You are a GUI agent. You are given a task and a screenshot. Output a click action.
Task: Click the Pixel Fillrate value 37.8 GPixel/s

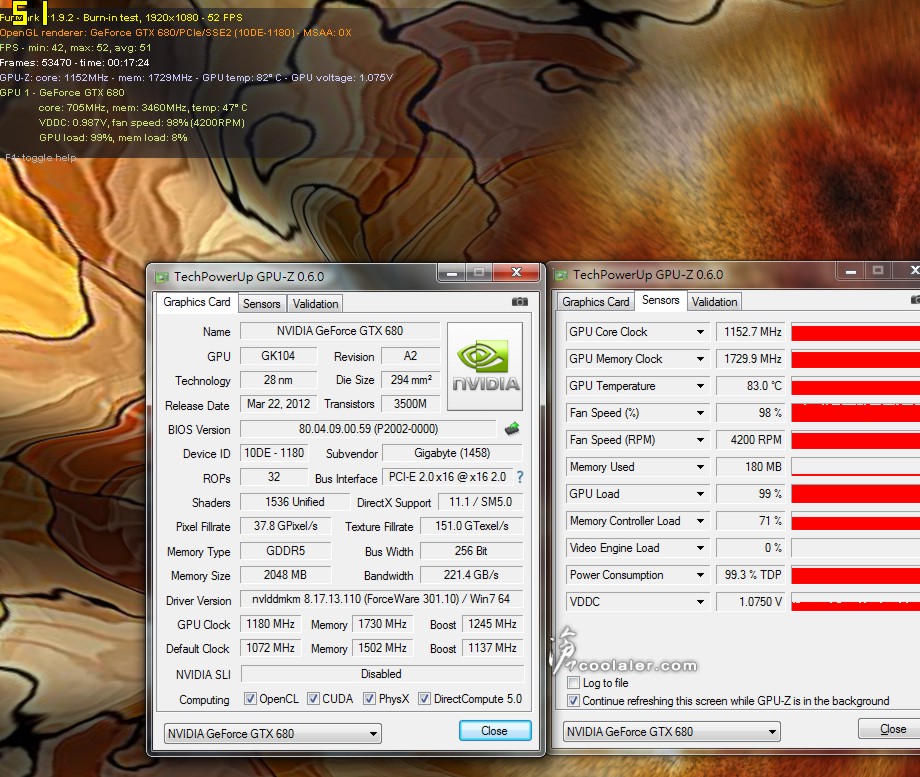tap(285, 526)
